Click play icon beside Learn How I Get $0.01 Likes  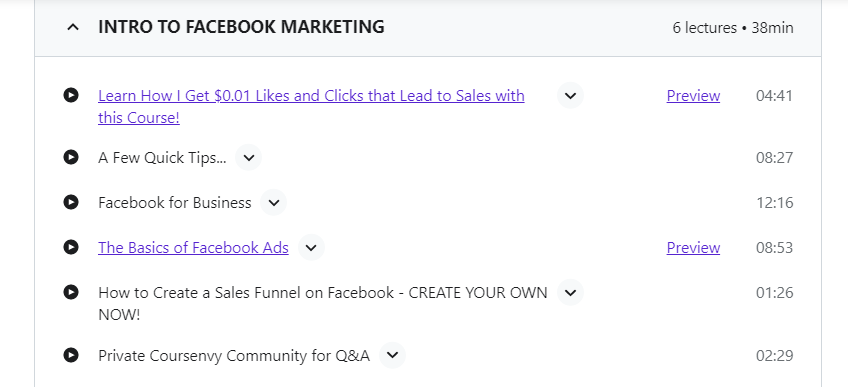(x=71, y=95)
